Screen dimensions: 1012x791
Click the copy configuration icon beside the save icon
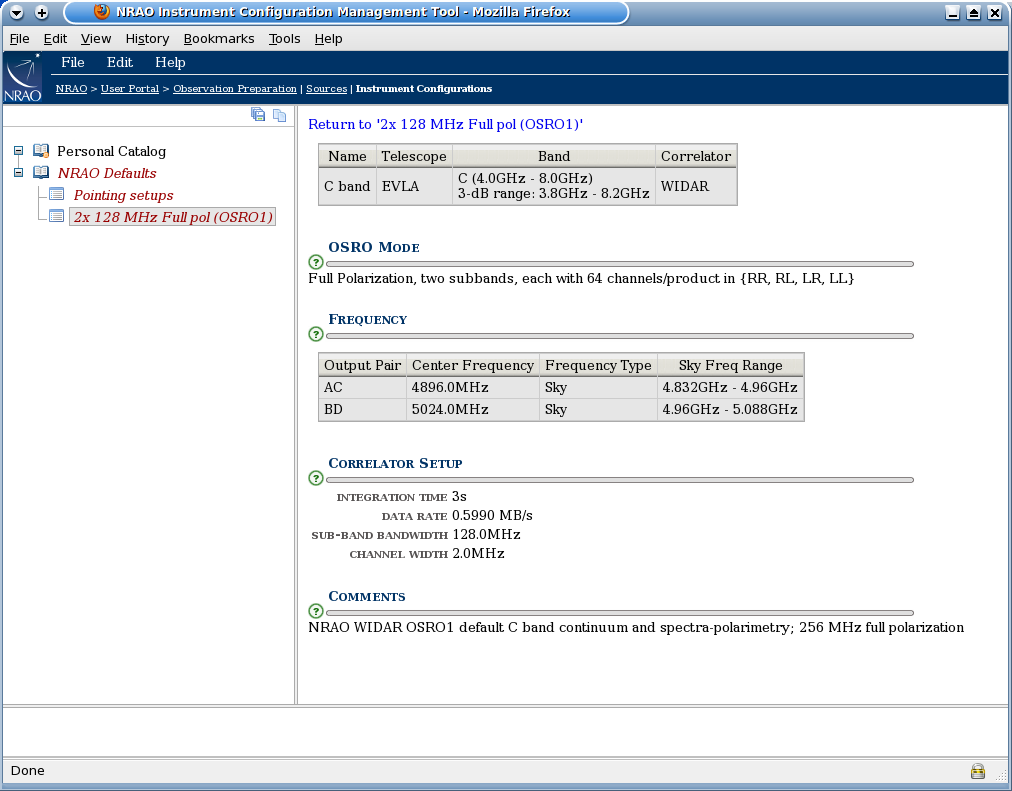pyautogui.click(x=279, y=115)
